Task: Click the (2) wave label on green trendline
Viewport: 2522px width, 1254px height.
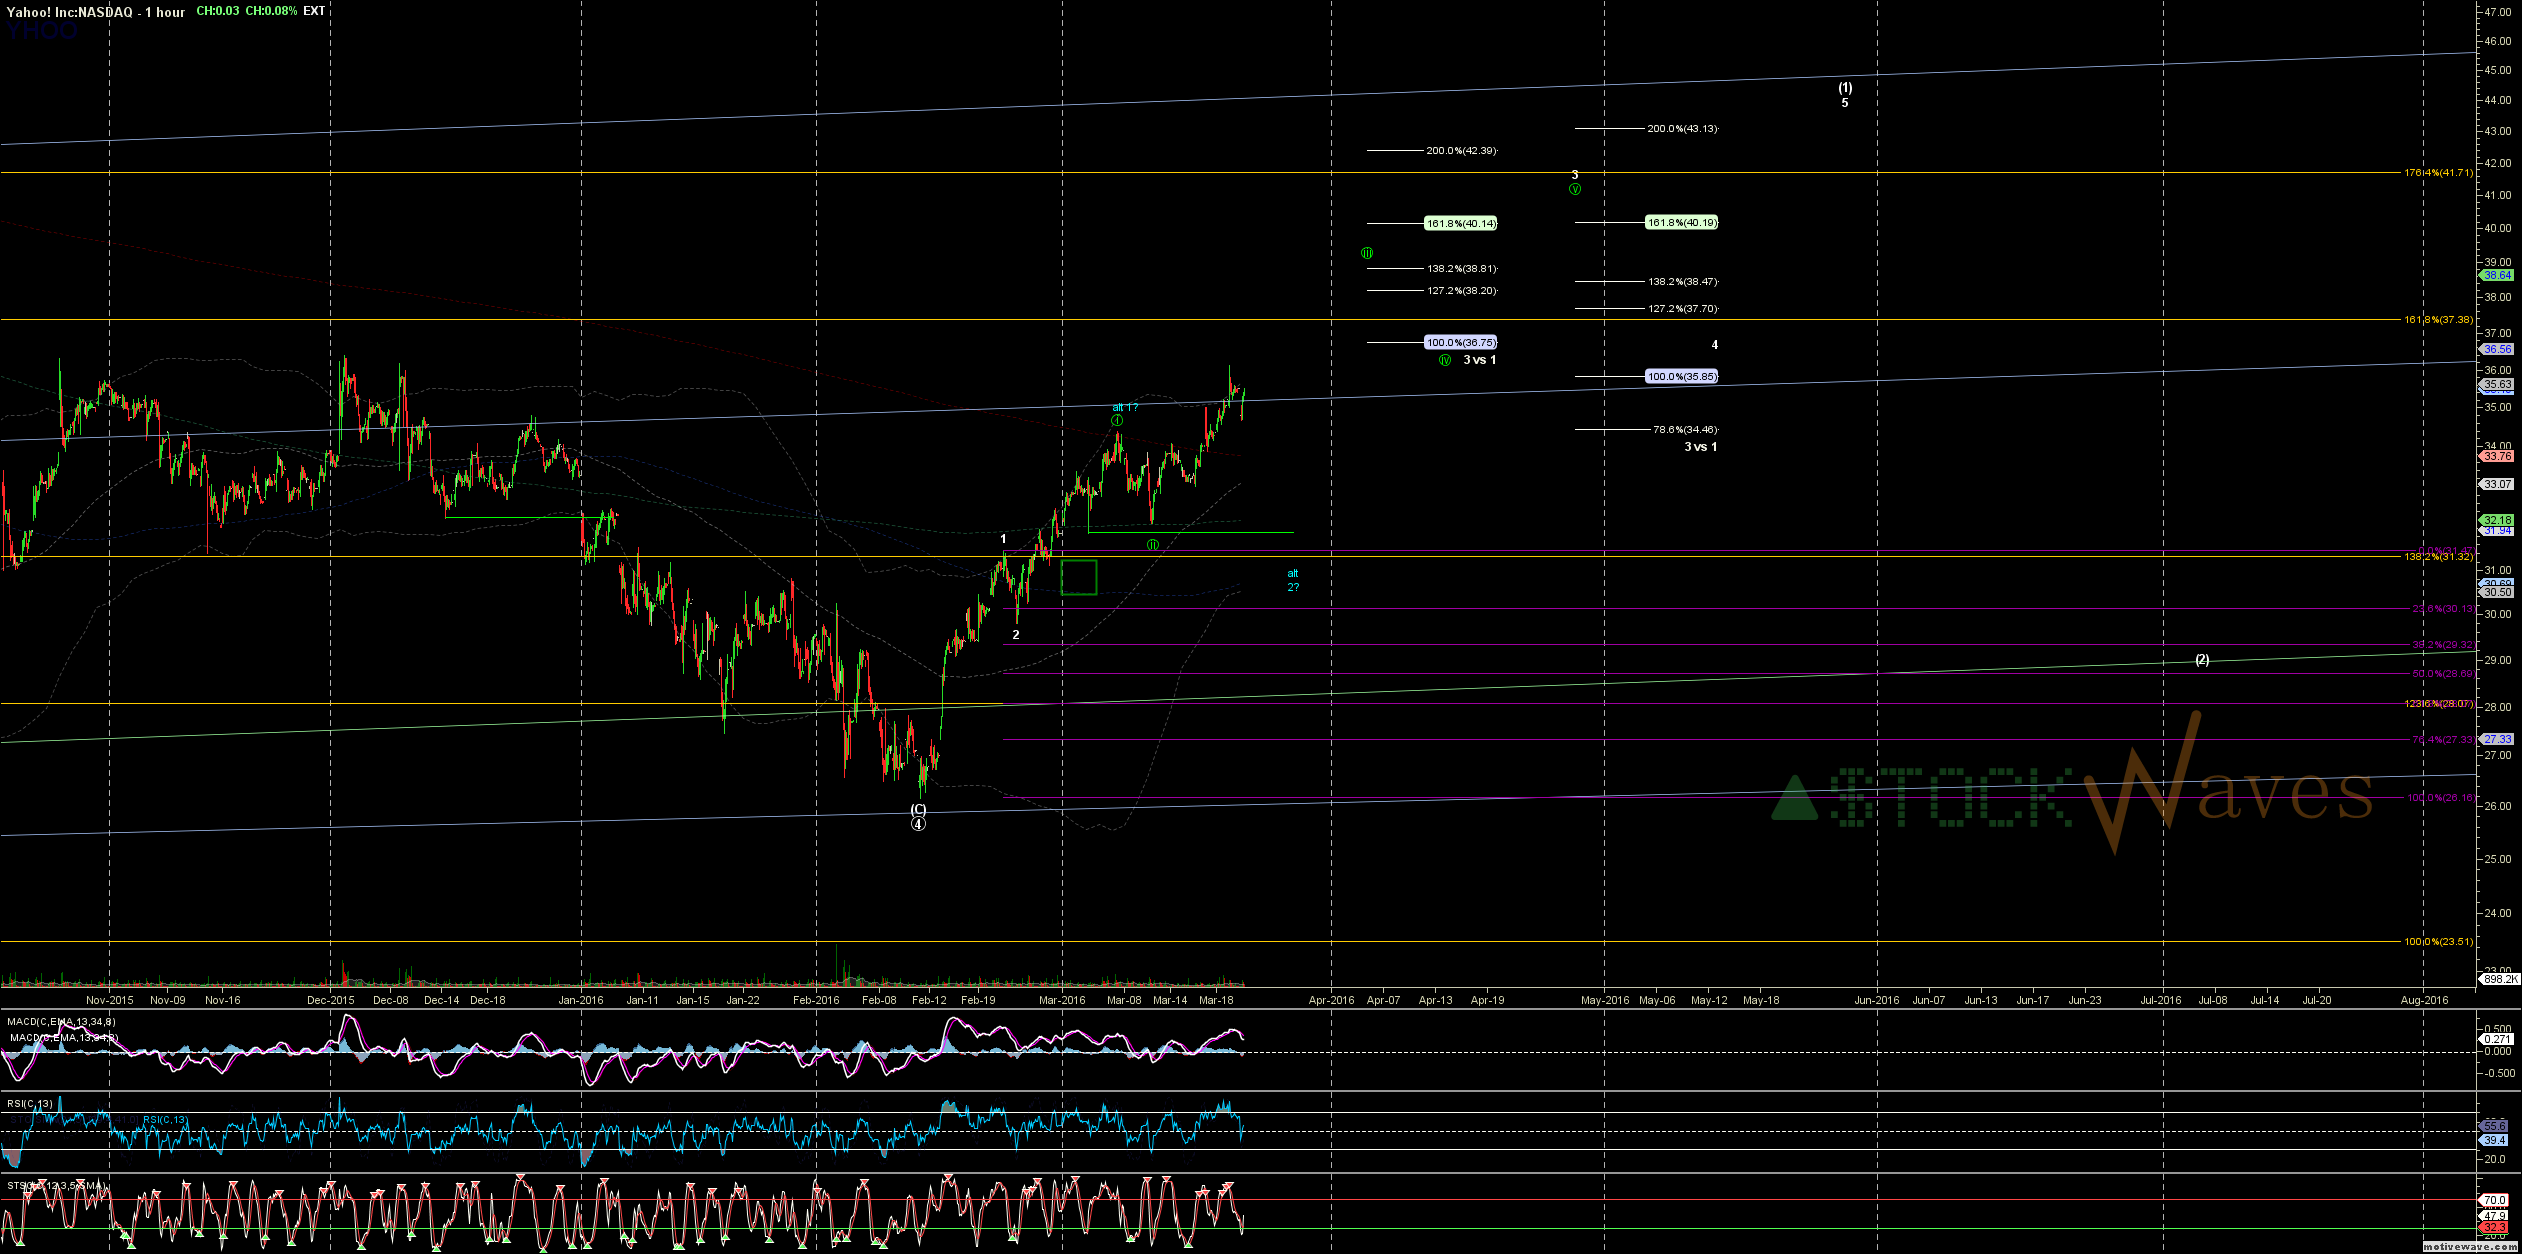Action: click(2202, 660)
